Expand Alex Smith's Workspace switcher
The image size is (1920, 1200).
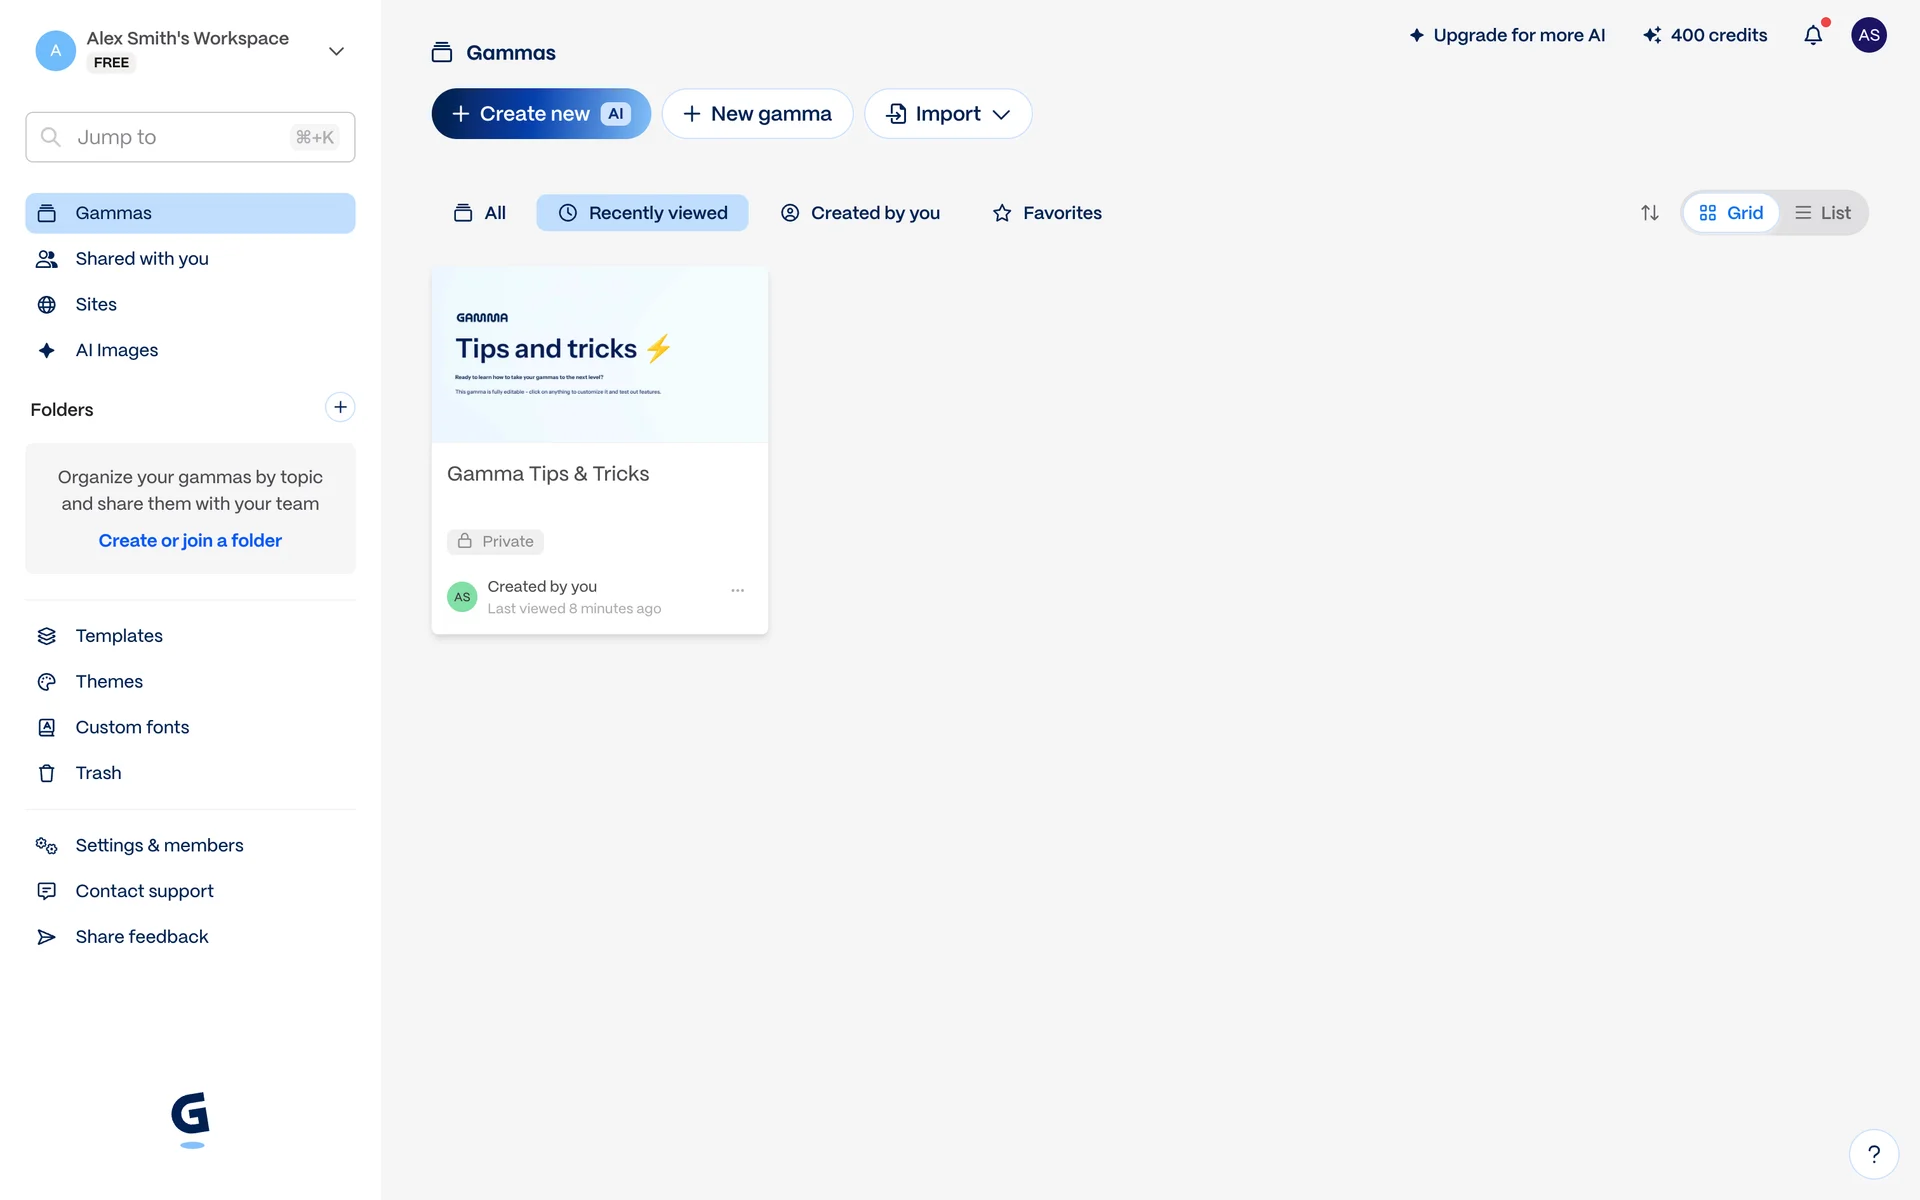(x=336, y=50)
